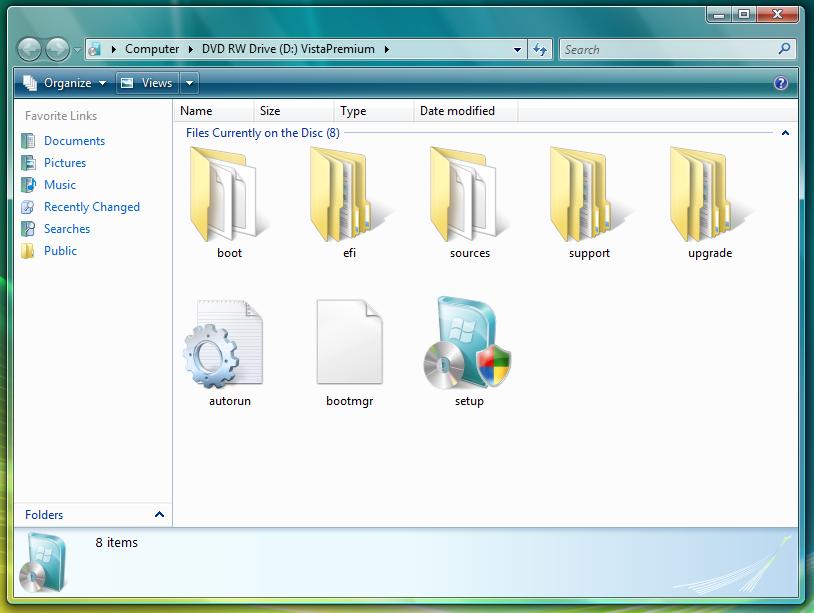Viewport: 814px width, 613px height.
Task: Click the 8 items text in details pane
Action: pos(116,542)
